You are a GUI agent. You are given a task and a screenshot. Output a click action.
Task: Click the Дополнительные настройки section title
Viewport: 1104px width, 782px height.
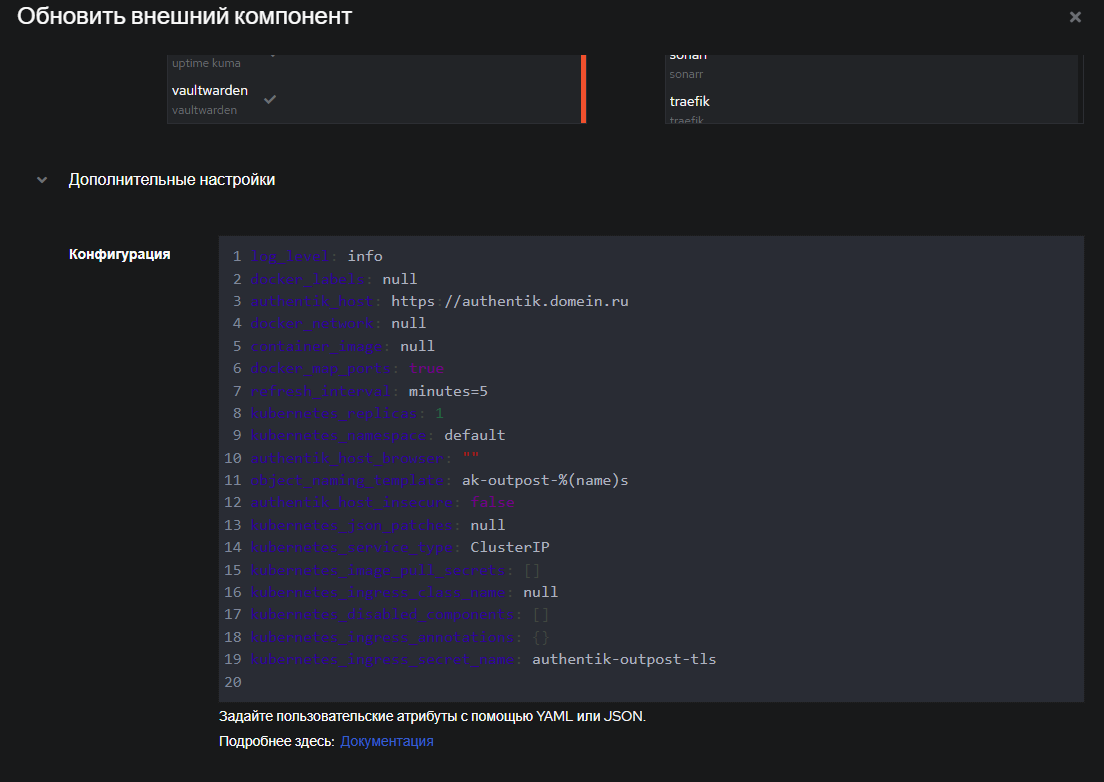(x=171, y=180)
